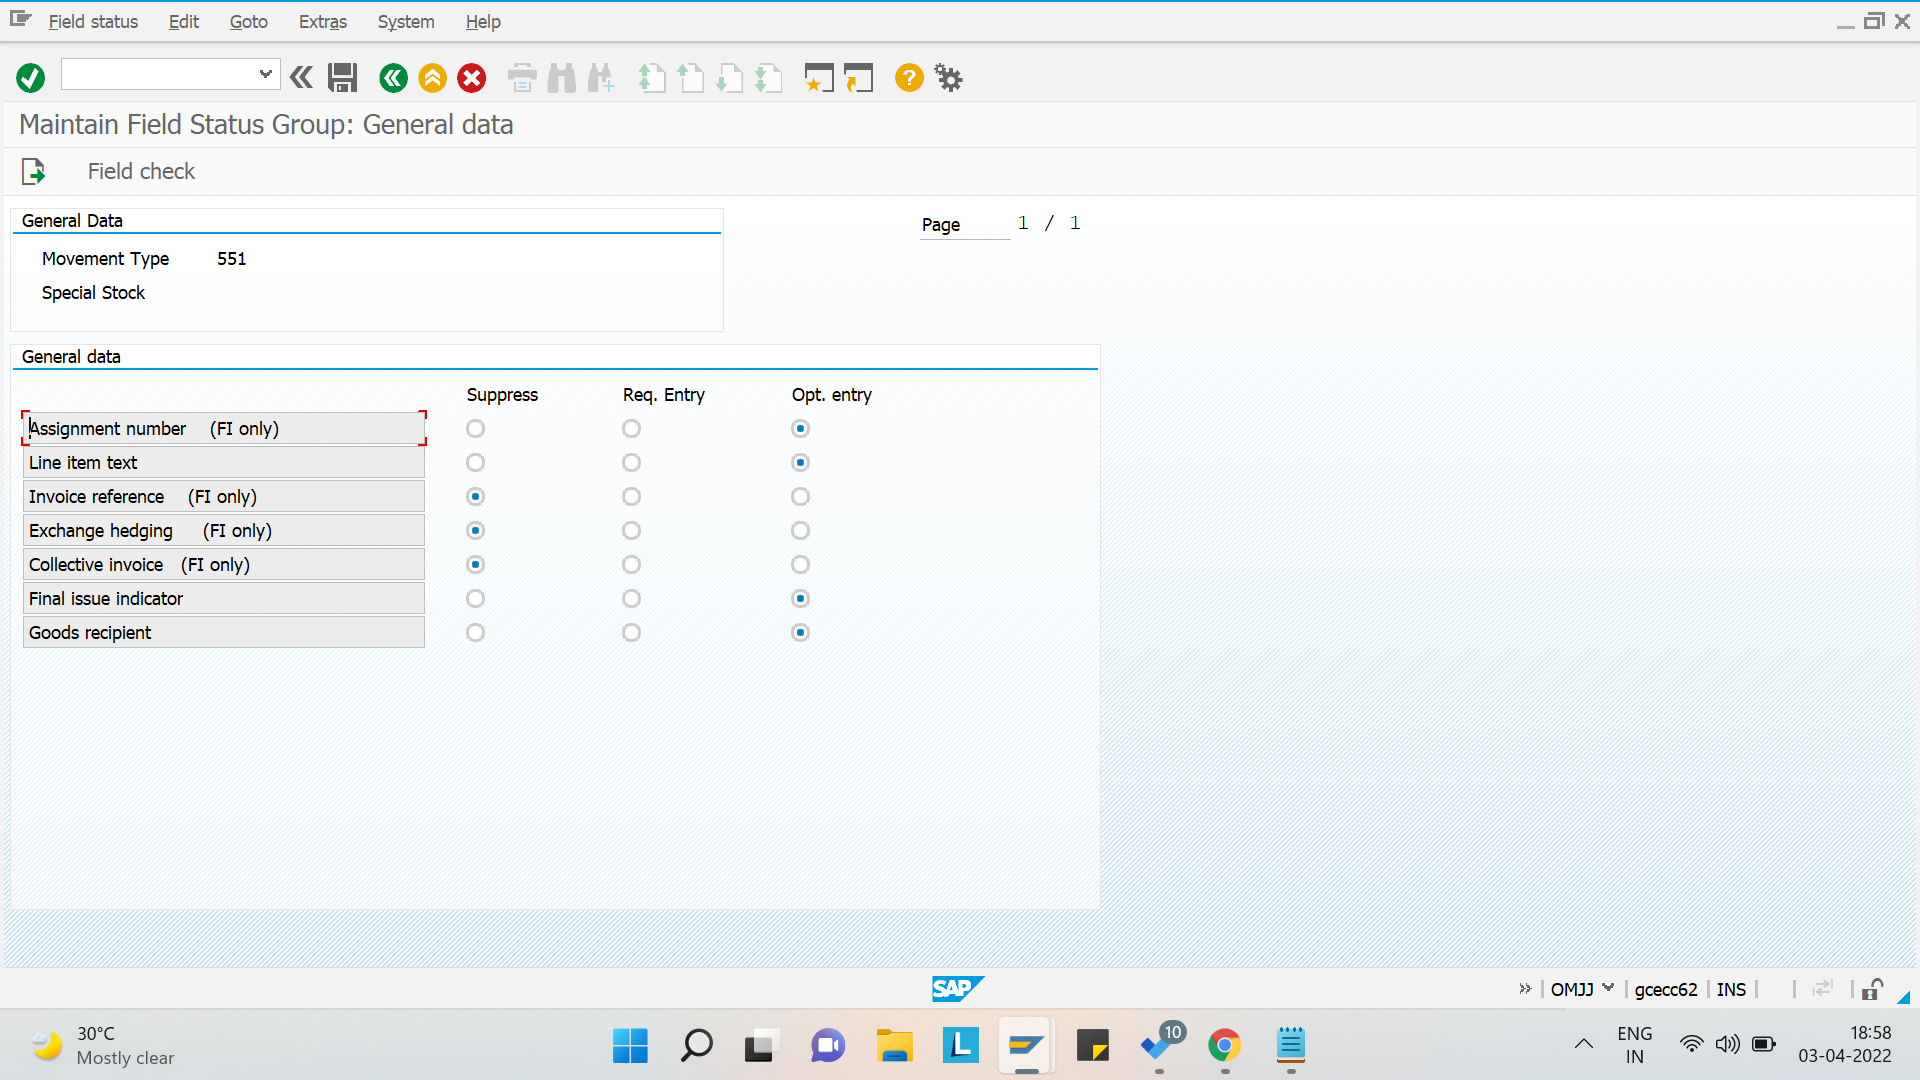
Task: Set Goods recipient to Suppress
Action: pyautogui.click(x=475, y=633)
